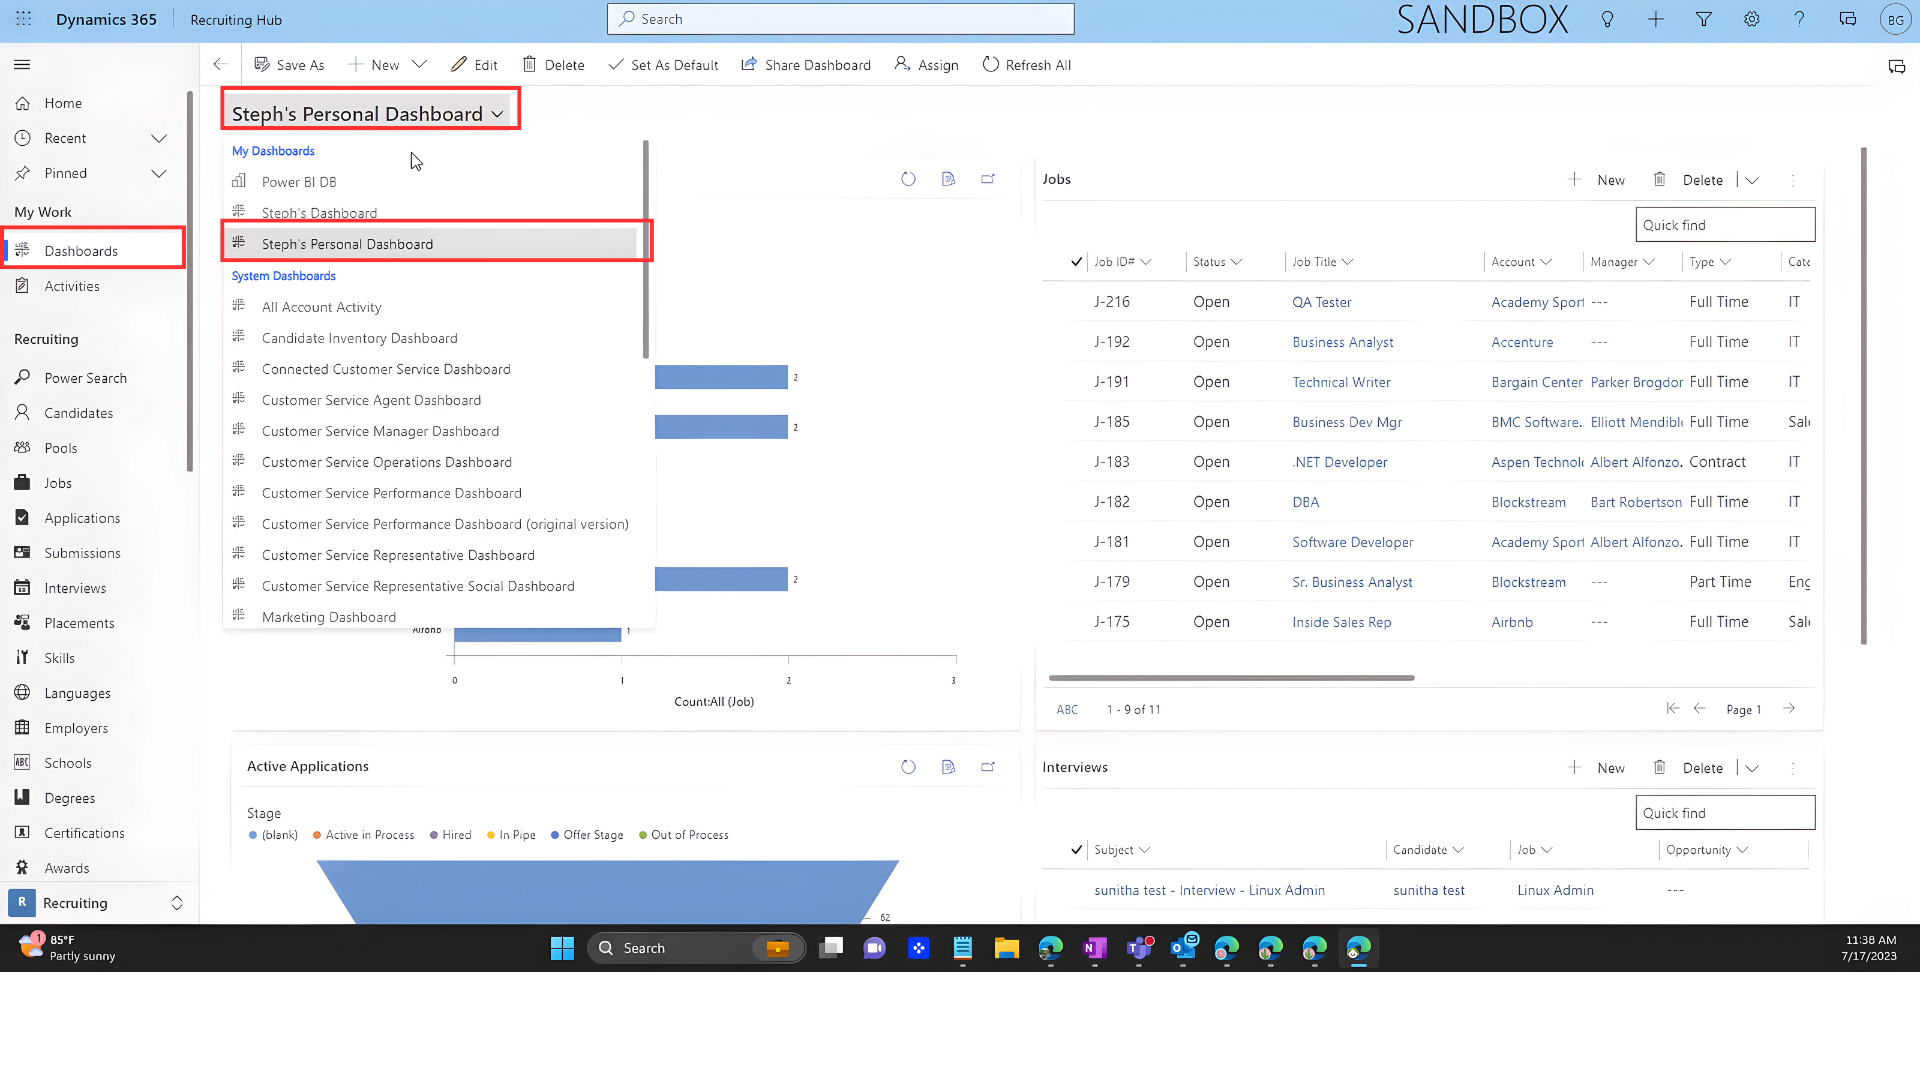Click the top global Search box

[841, 19]
